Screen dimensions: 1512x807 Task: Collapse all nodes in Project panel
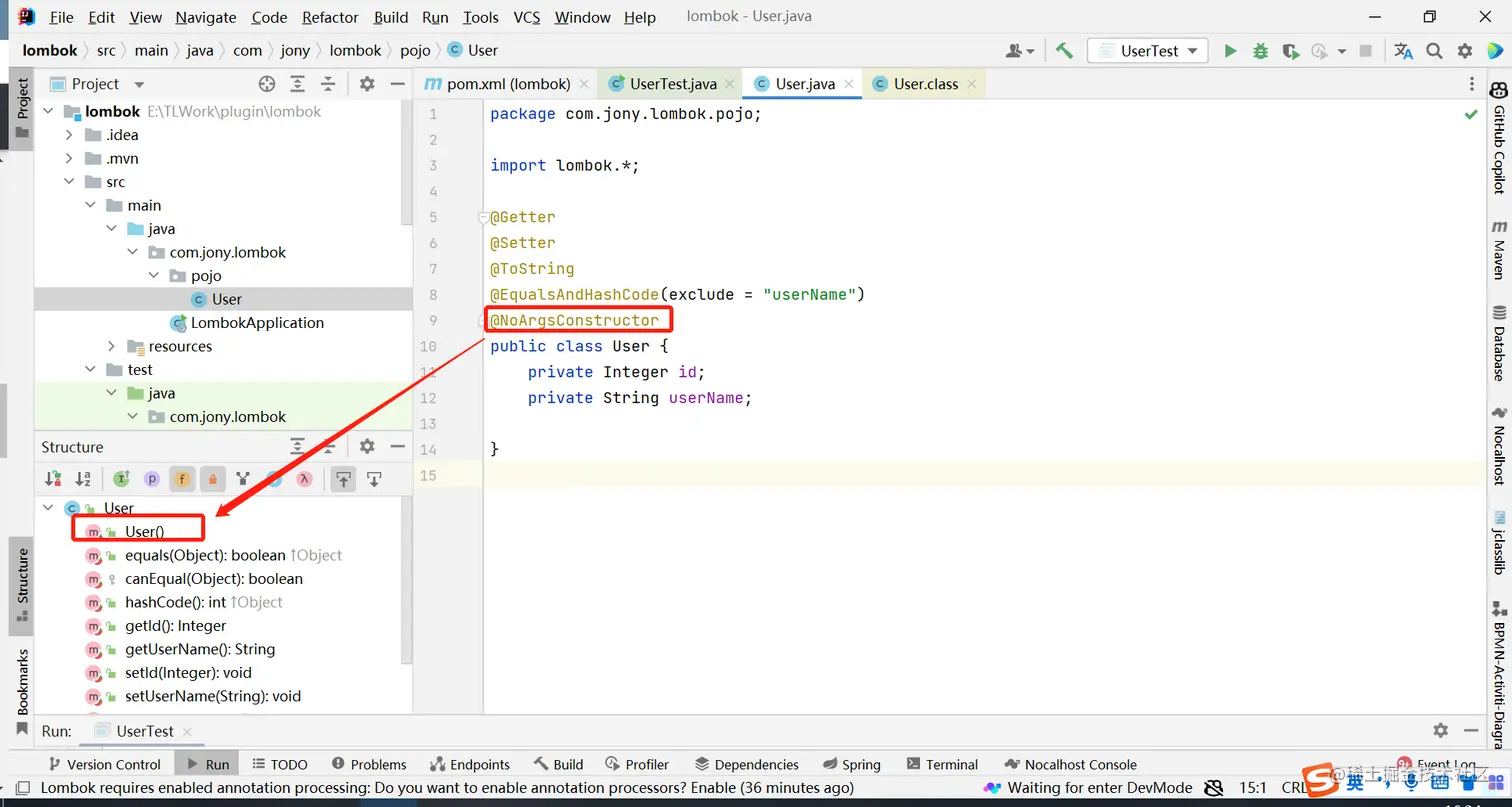(x=327, y=84)
